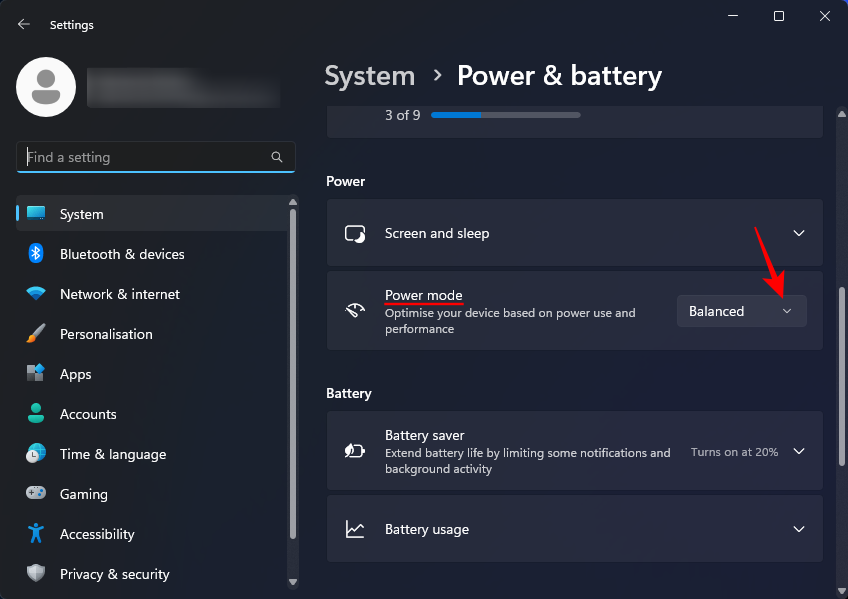Click the System breadcrumb link
The width and height of the screenshot is (848, 599).
[x=370, y=75]
